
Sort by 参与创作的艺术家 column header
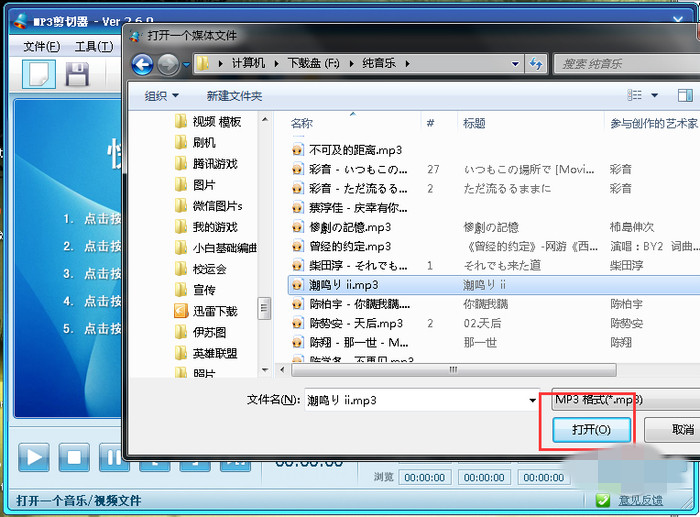(x=654, y=123)
